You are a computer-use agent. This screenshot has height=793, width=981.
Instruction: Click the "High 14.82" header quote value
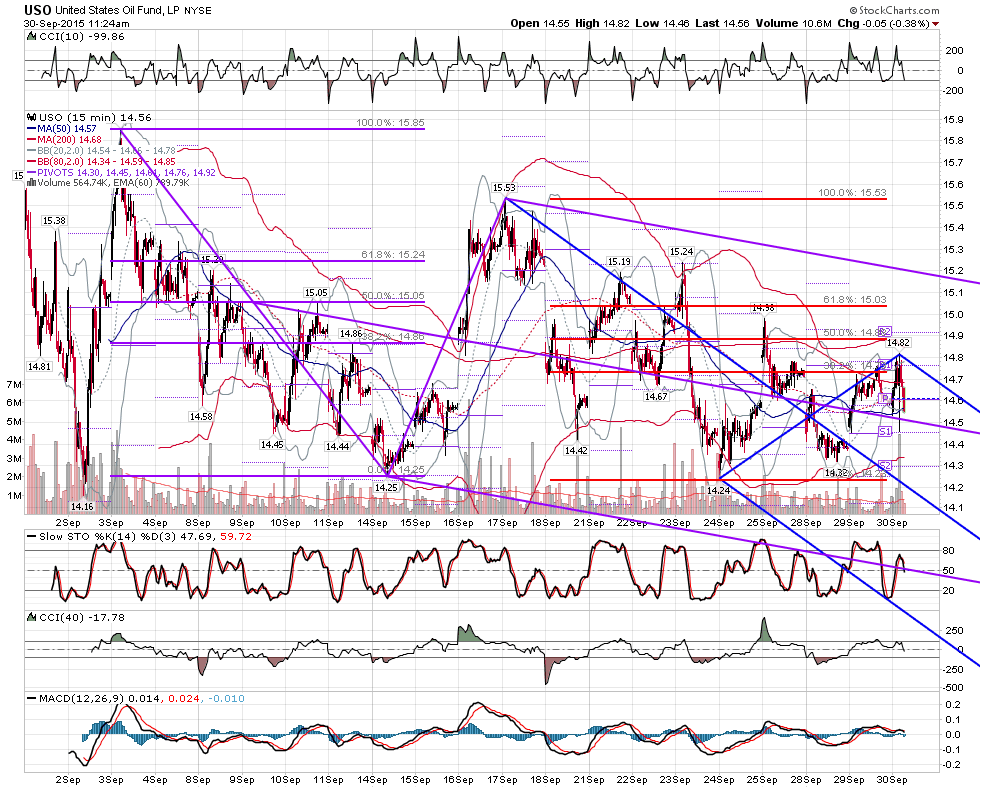point(601,23)
